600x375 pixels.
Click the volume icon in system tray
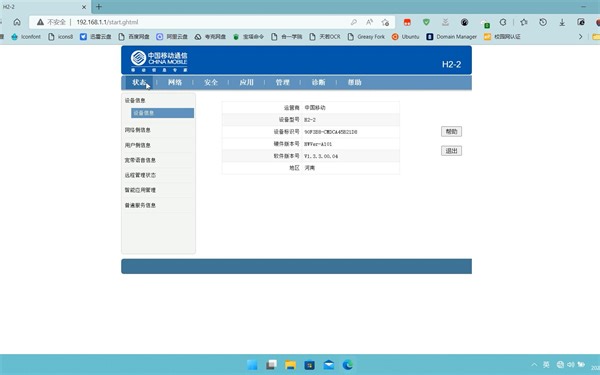pyautogui.click(x=571, y=365)
